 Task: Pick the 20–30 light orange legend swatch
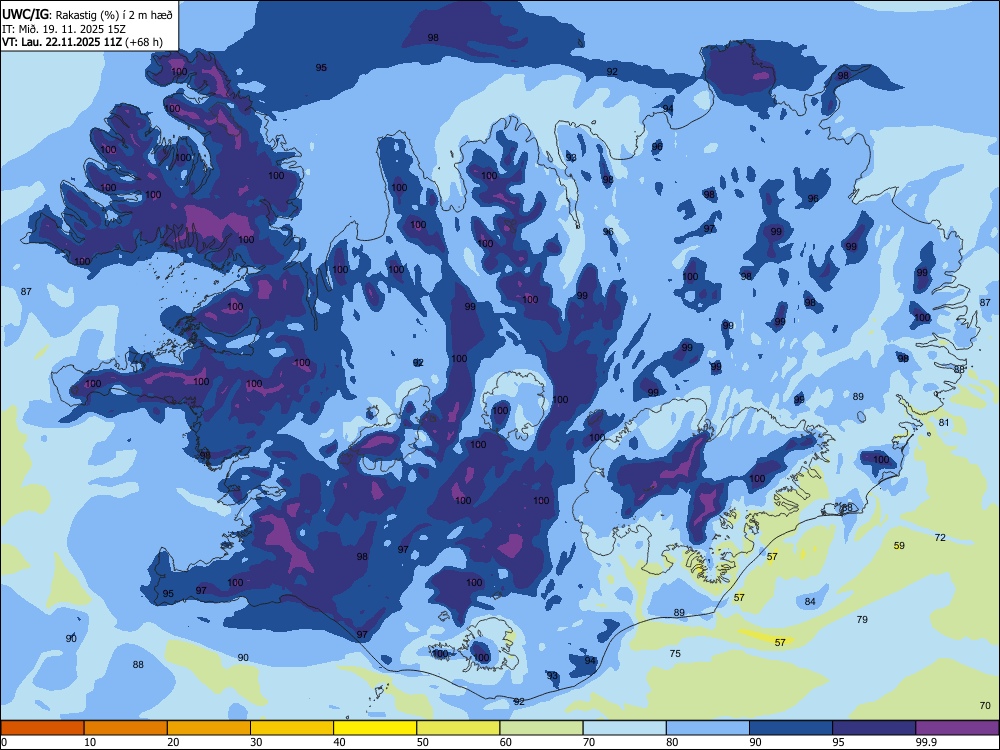(x=209, y=728)
